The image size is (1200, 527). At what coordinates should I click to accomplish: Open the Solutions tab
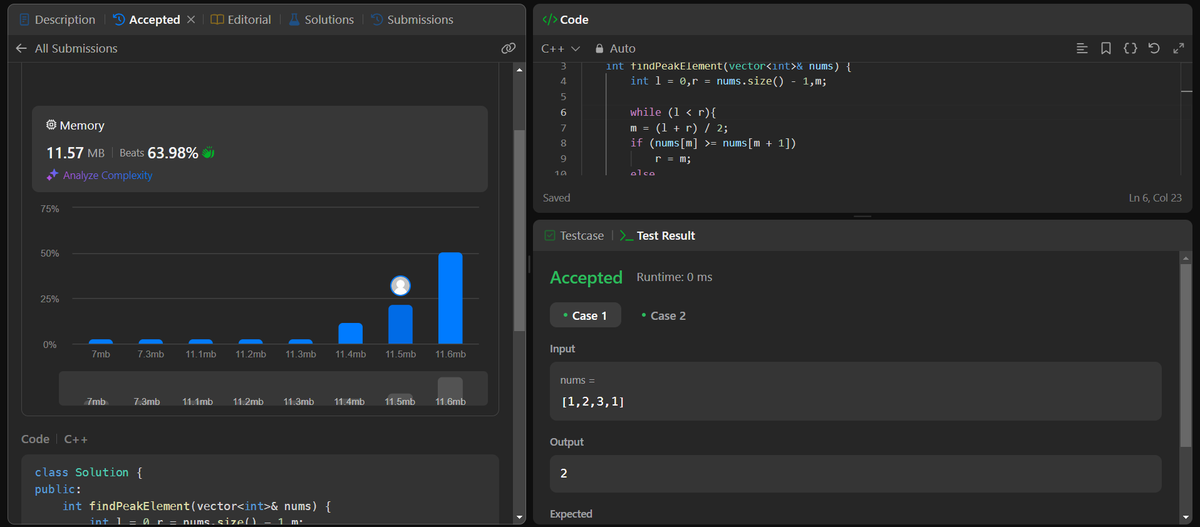pyautogui.click(x=321, y=20)
